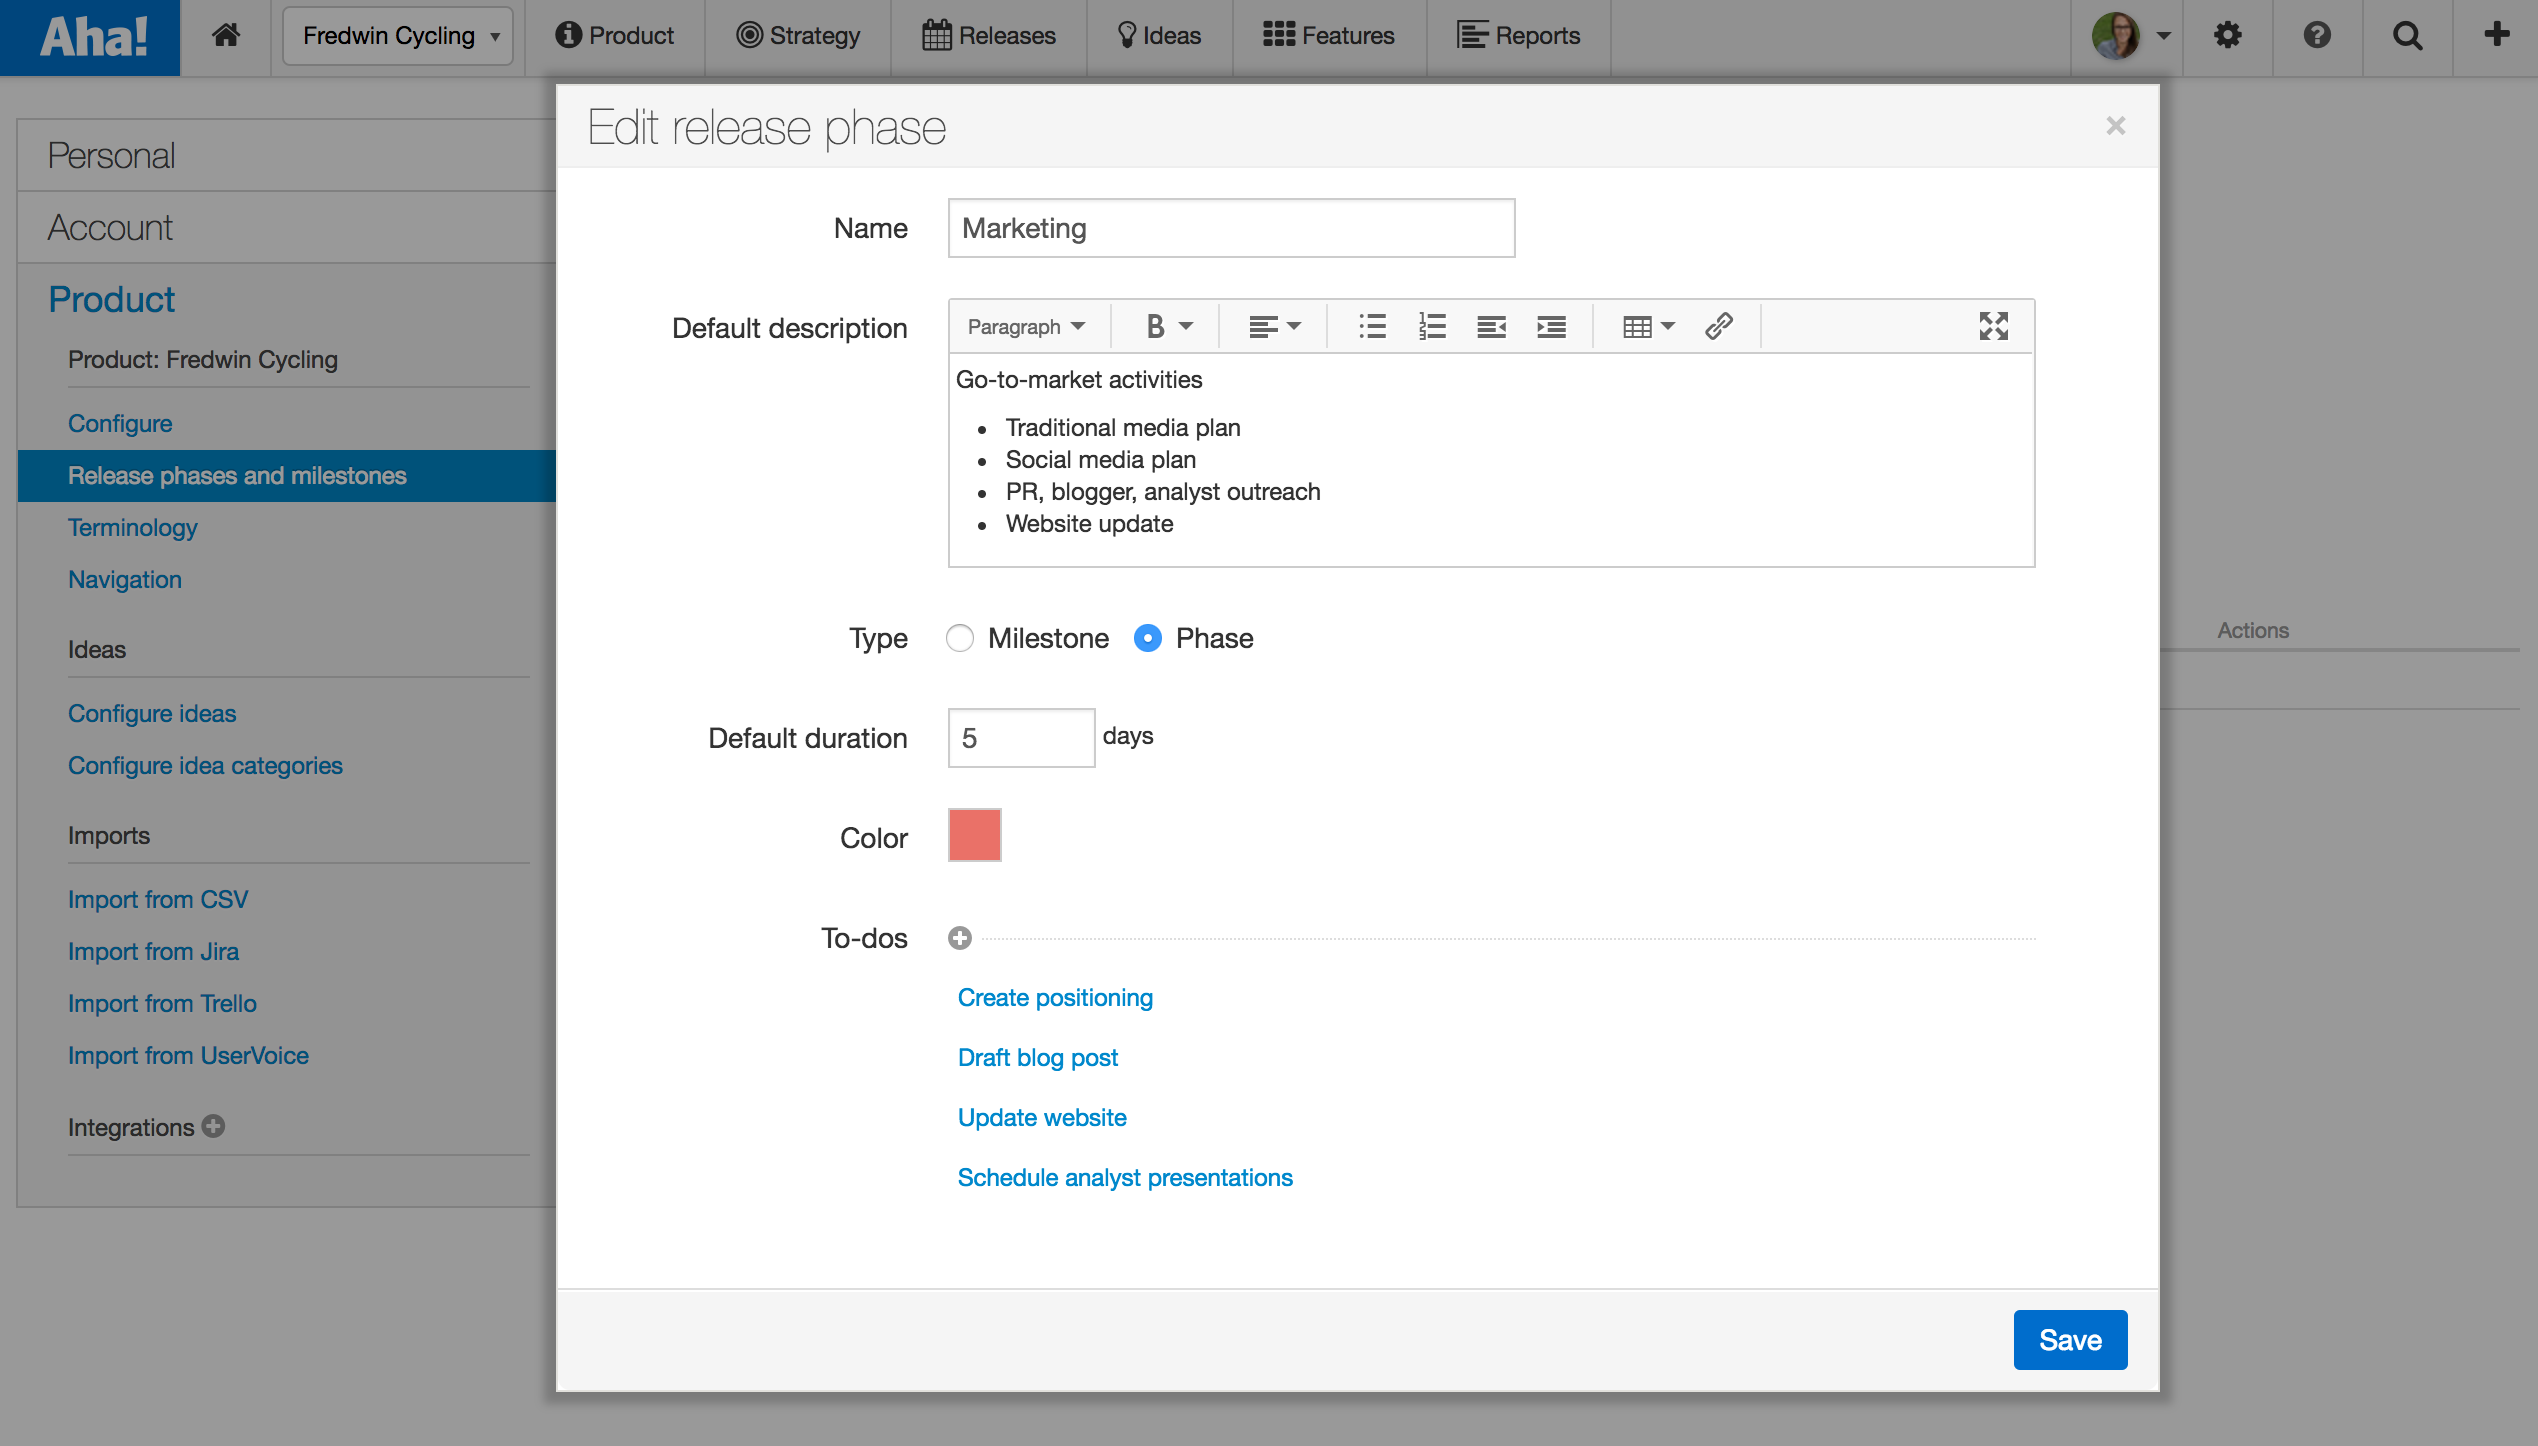
Task: Save the release phase changes
Action: click(x=2070, y=1339)
